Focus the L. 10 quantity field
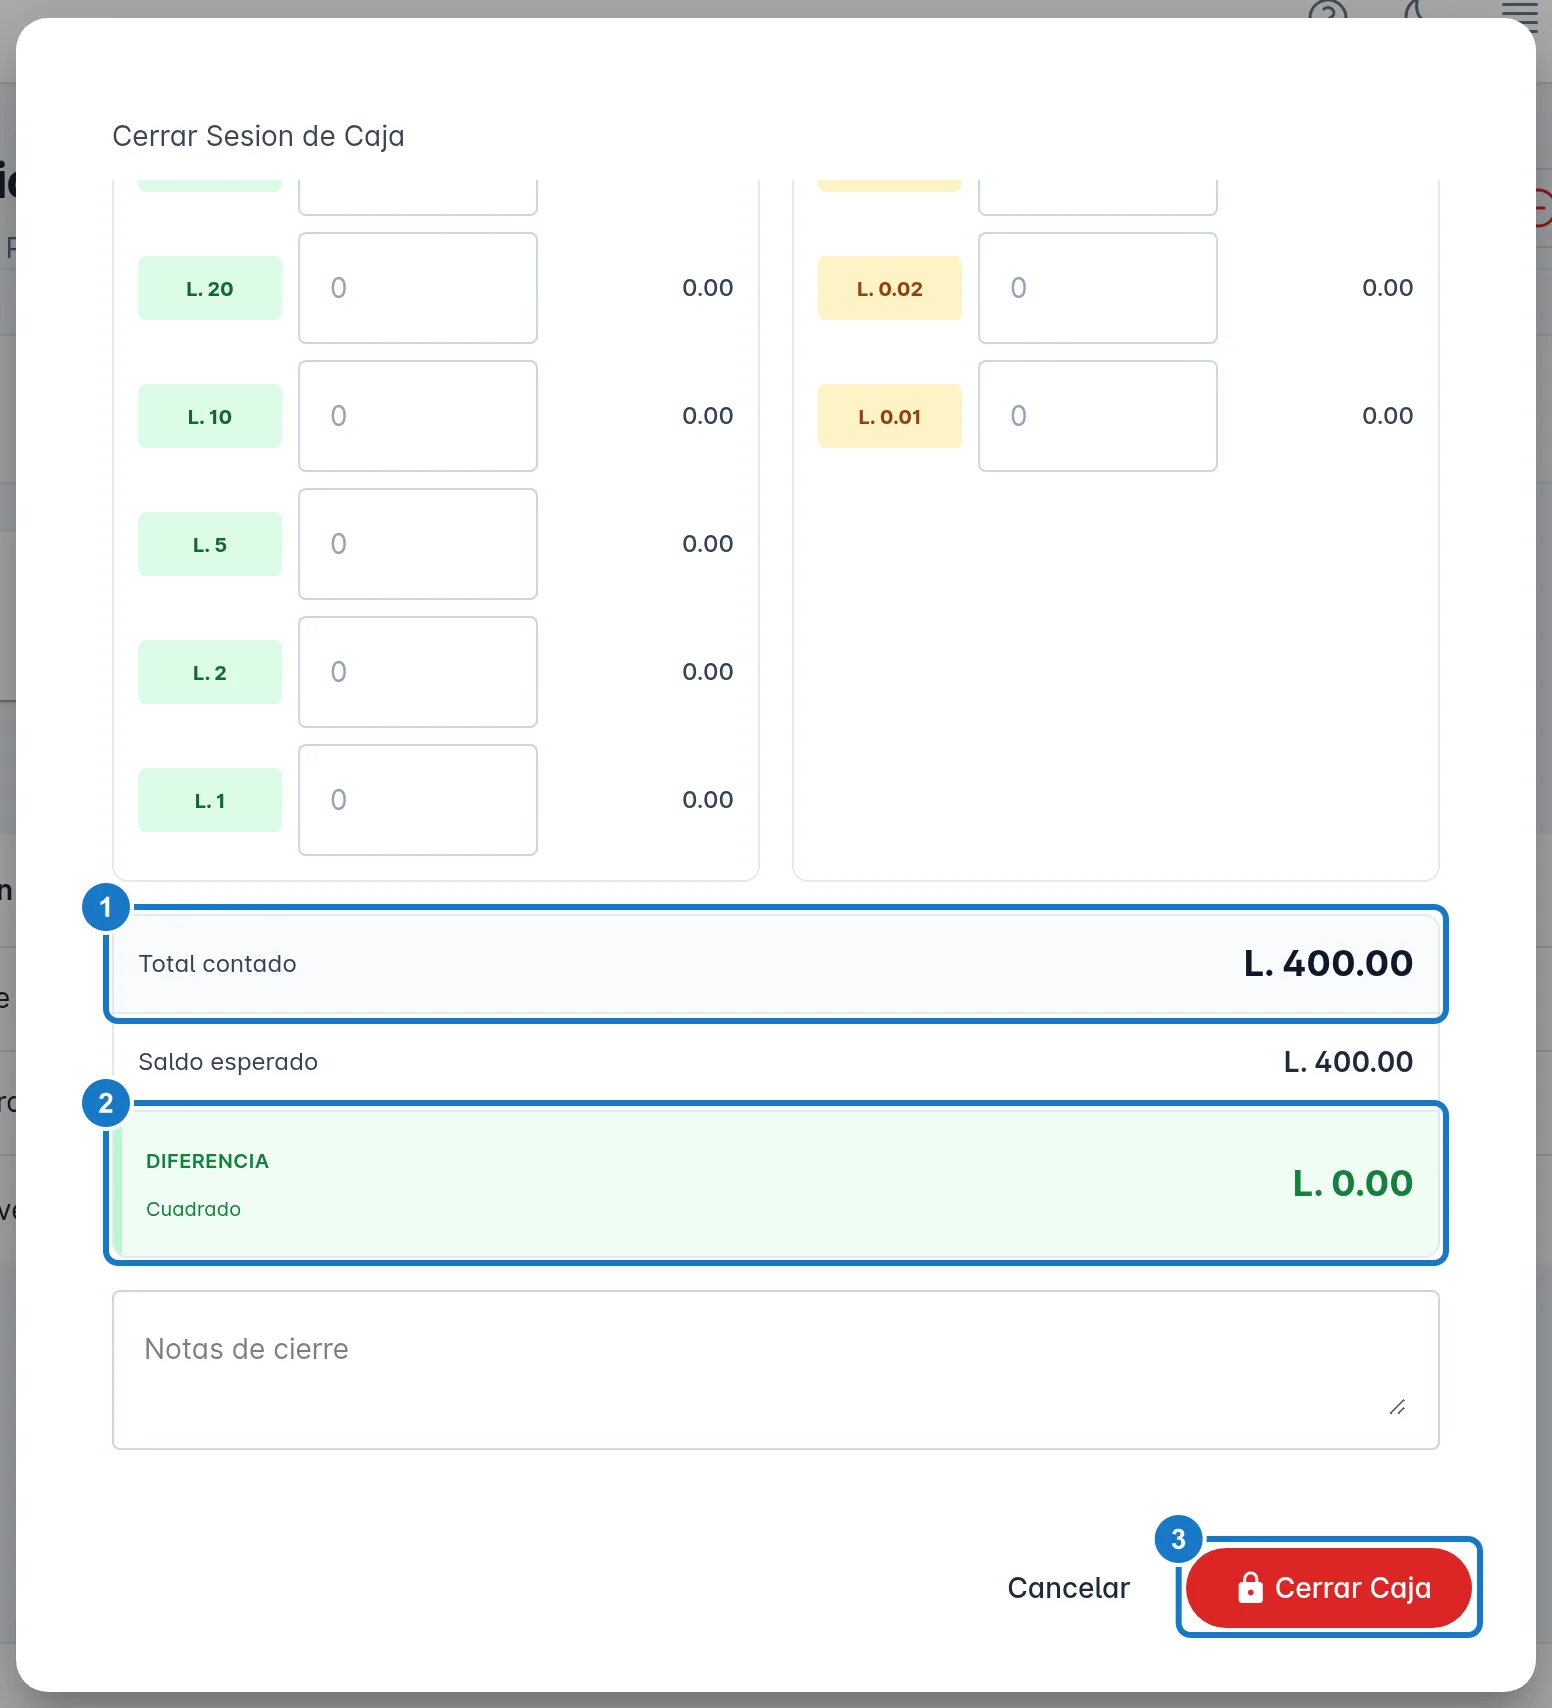 [418, 416]
